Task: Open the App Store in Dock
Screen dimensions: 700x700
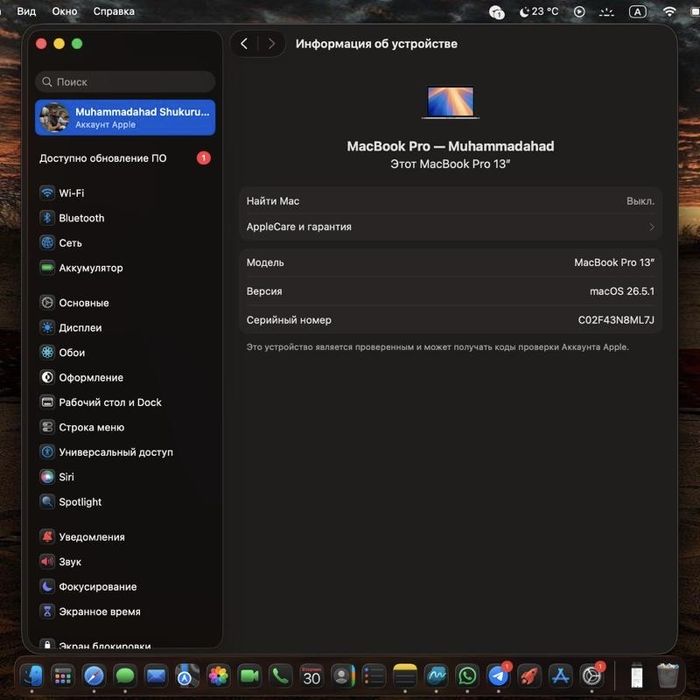Action: 561,676
